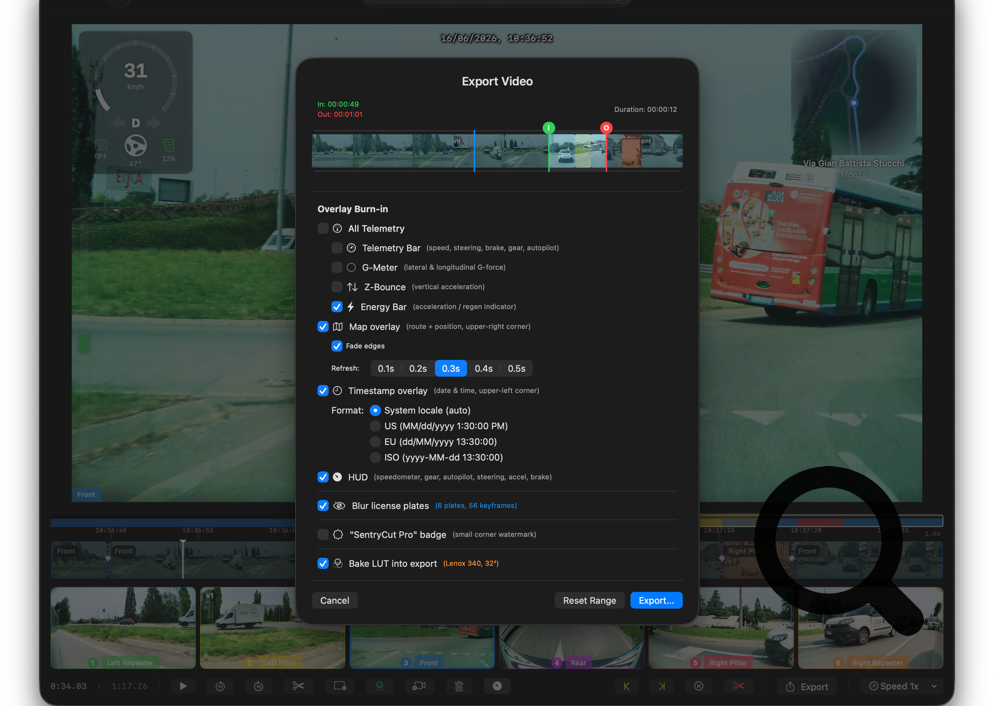
Task: Click the G-Meter circle icon
Action: (x=351, y=267)
